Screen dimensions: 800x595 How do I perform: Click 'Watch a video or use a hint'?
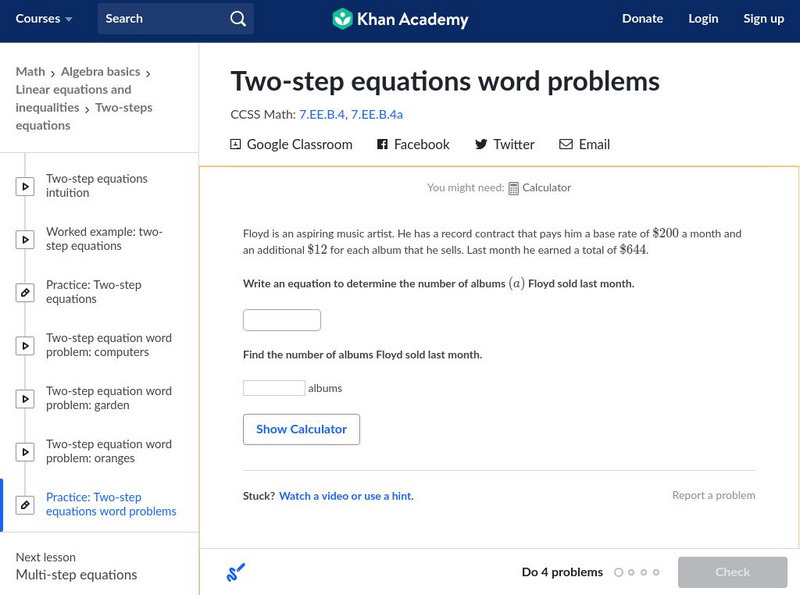coord(346,496)
